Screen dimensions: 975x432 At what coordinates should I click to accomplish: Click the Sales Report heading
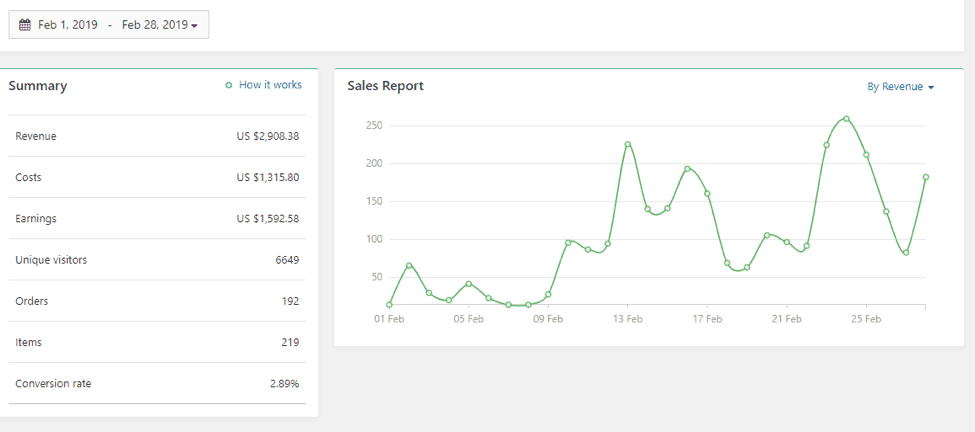(x=385, y=86)
